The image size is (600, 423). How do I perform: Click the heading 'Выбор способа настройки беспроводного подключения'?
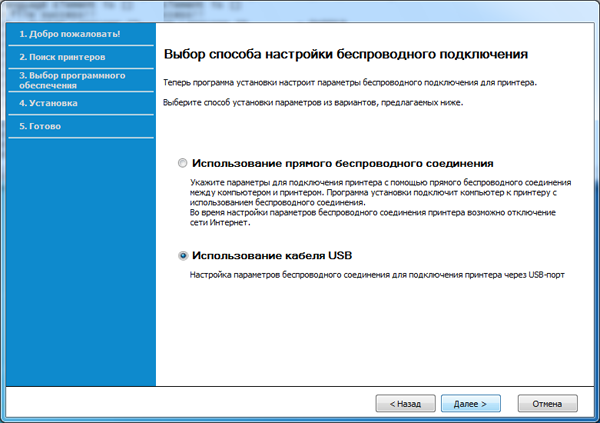pyautogui.click(x=345, y=52)
